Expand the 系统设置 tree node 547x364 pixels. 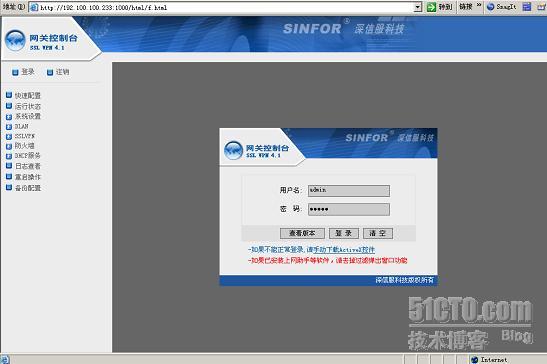click(x=9, y=117)
